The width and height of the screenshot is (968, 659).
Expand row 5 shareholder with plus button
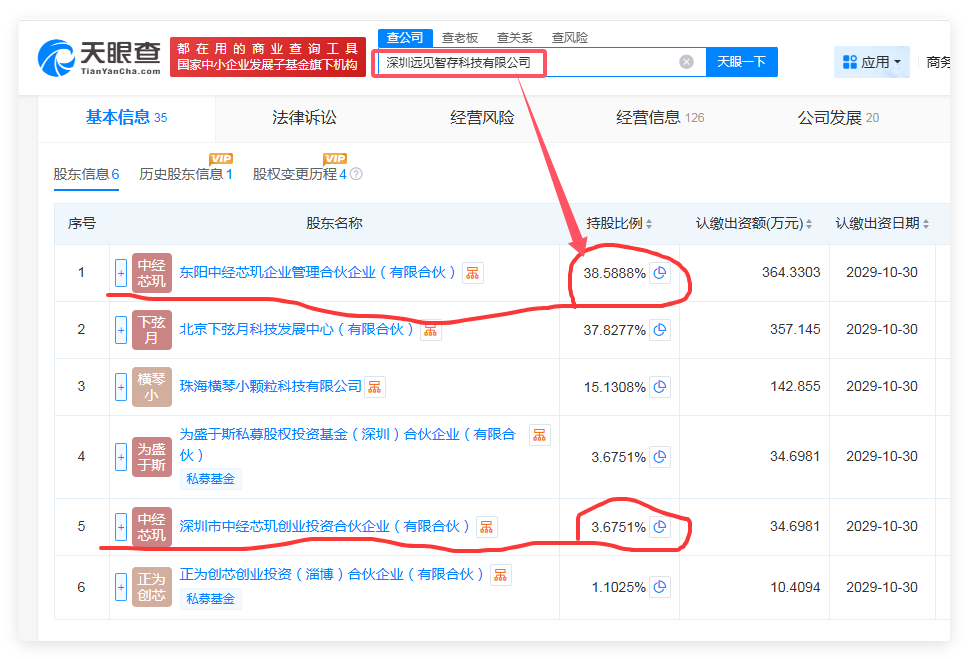(x=121, y=527)
